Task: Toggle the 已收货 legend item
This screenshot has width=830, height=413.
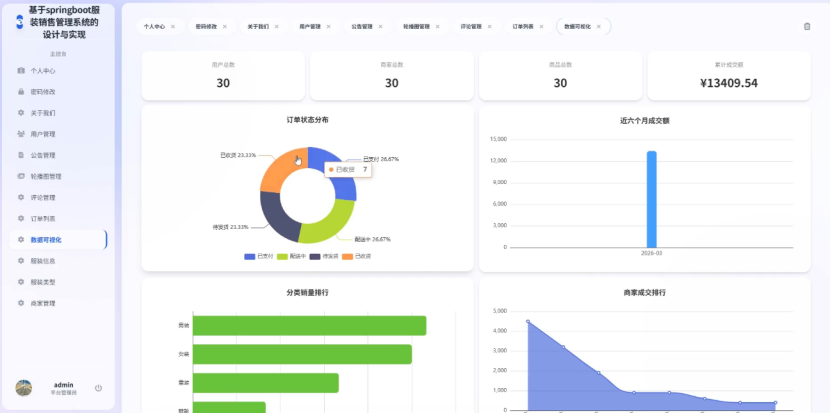Action: 357,256
